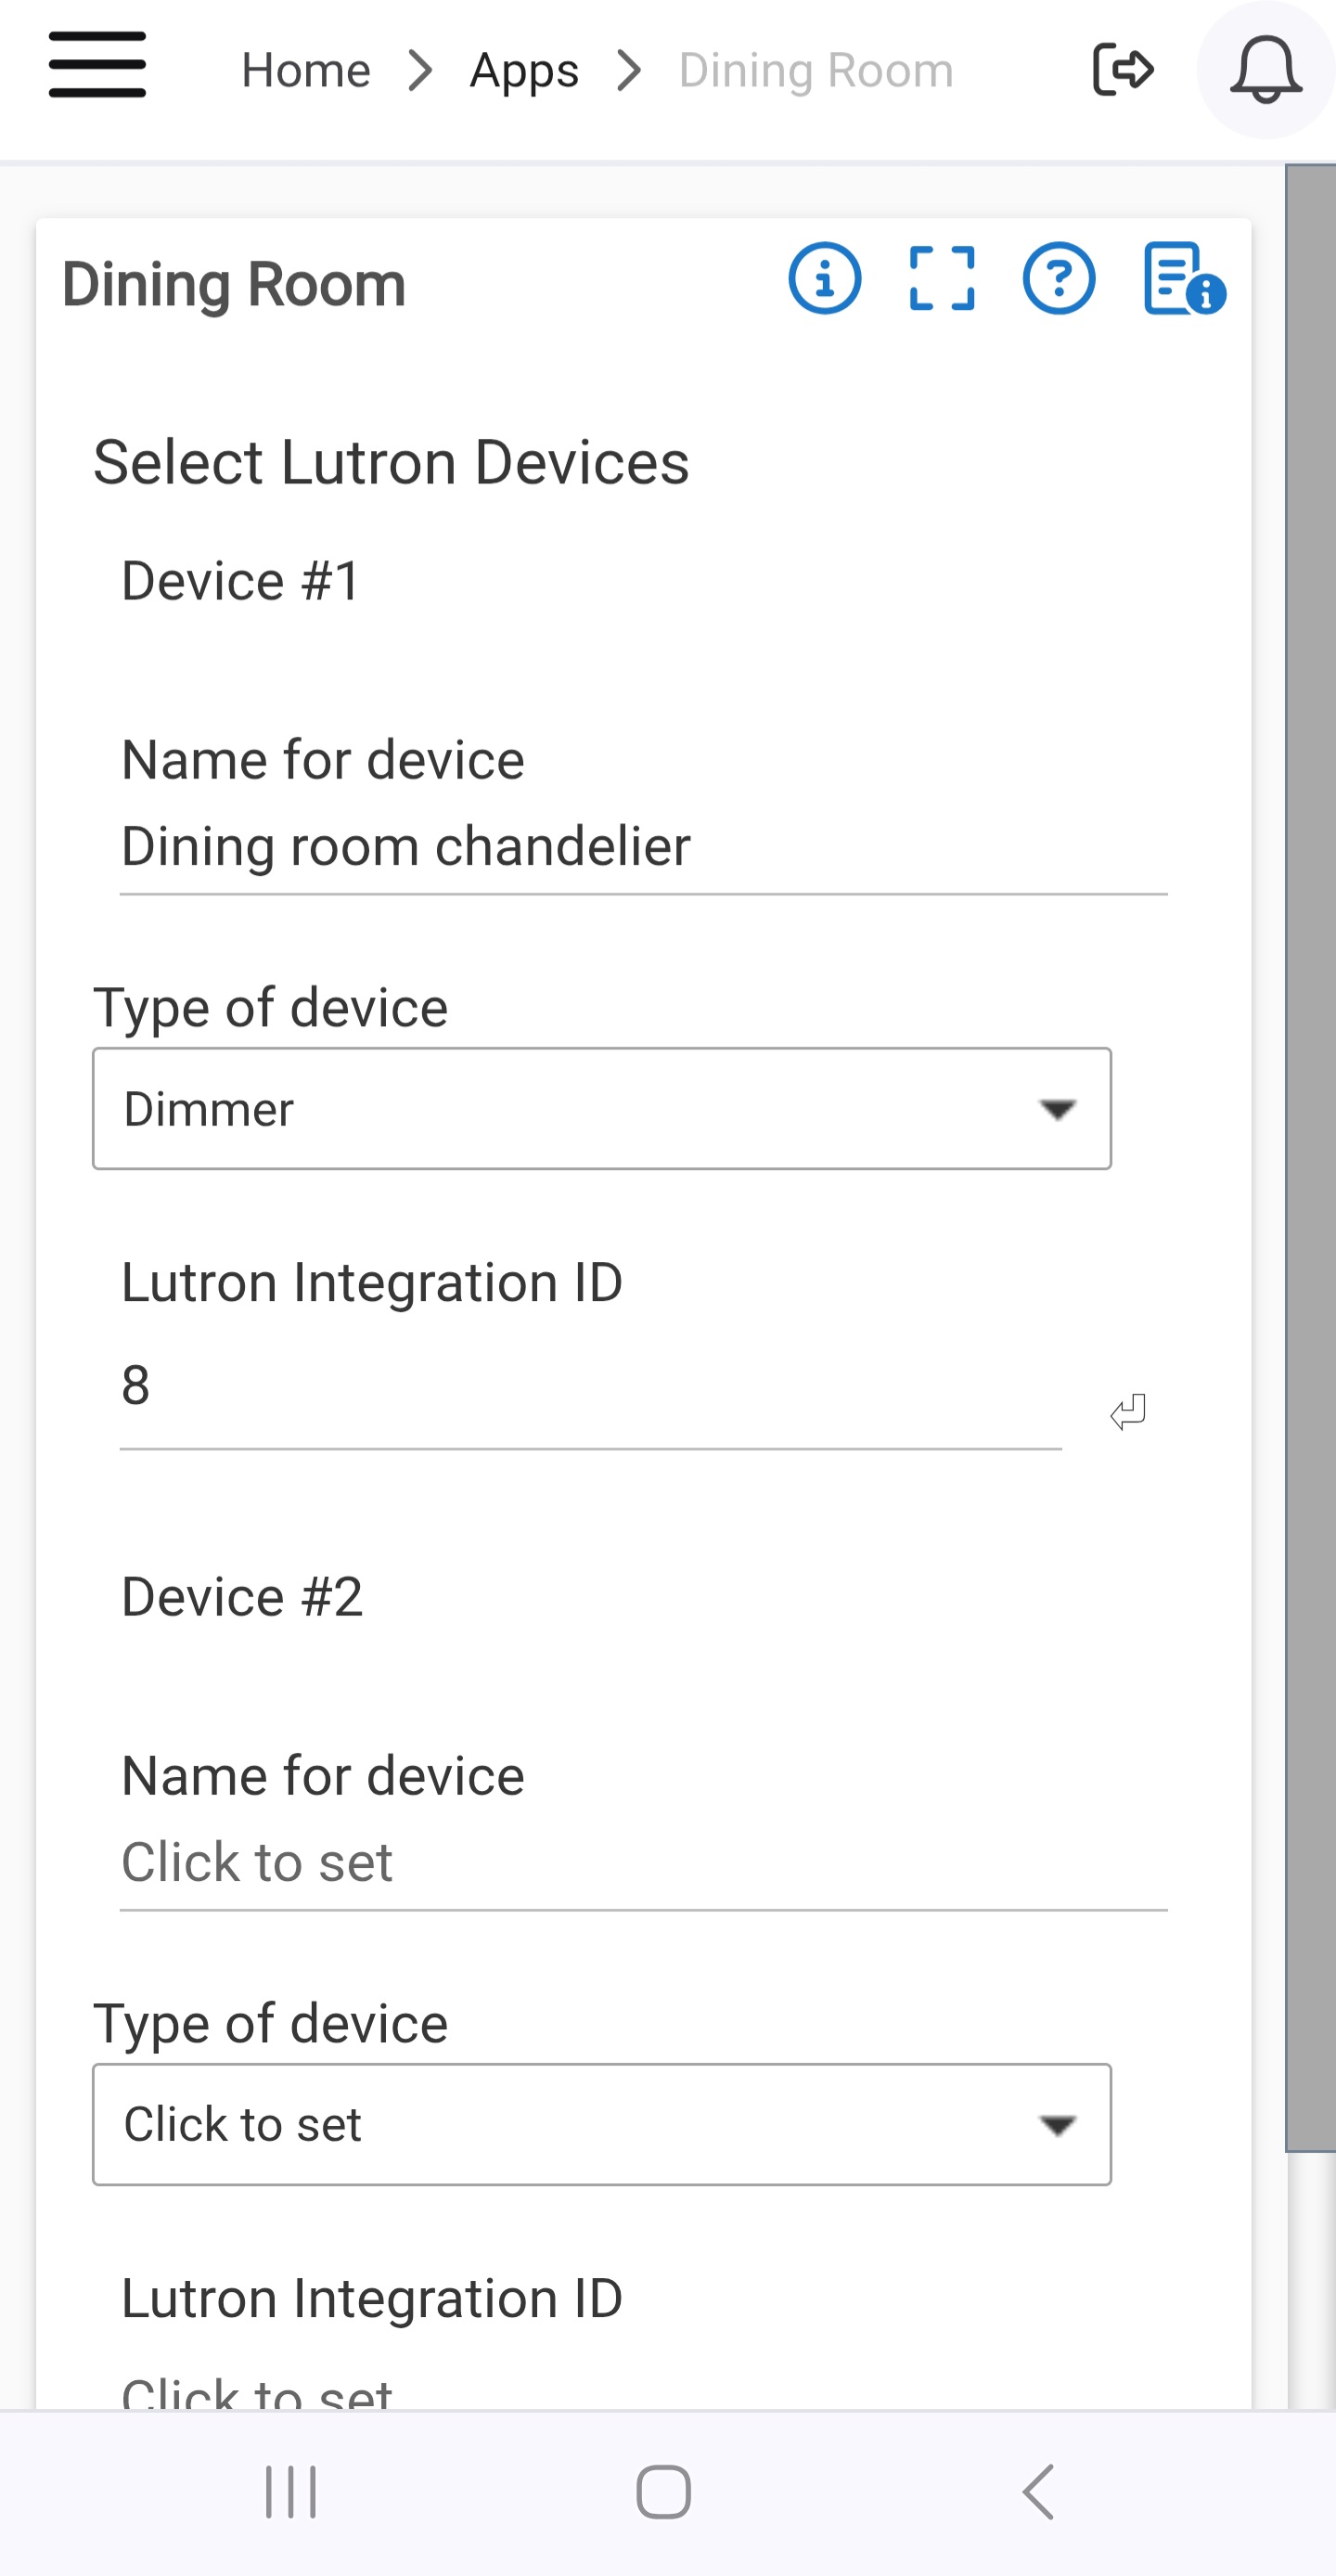Image resolution: width=1336 pixels, height=2576 pixels.
Task: Go to Apps in the breadcrumb
Action: (524, 70)
